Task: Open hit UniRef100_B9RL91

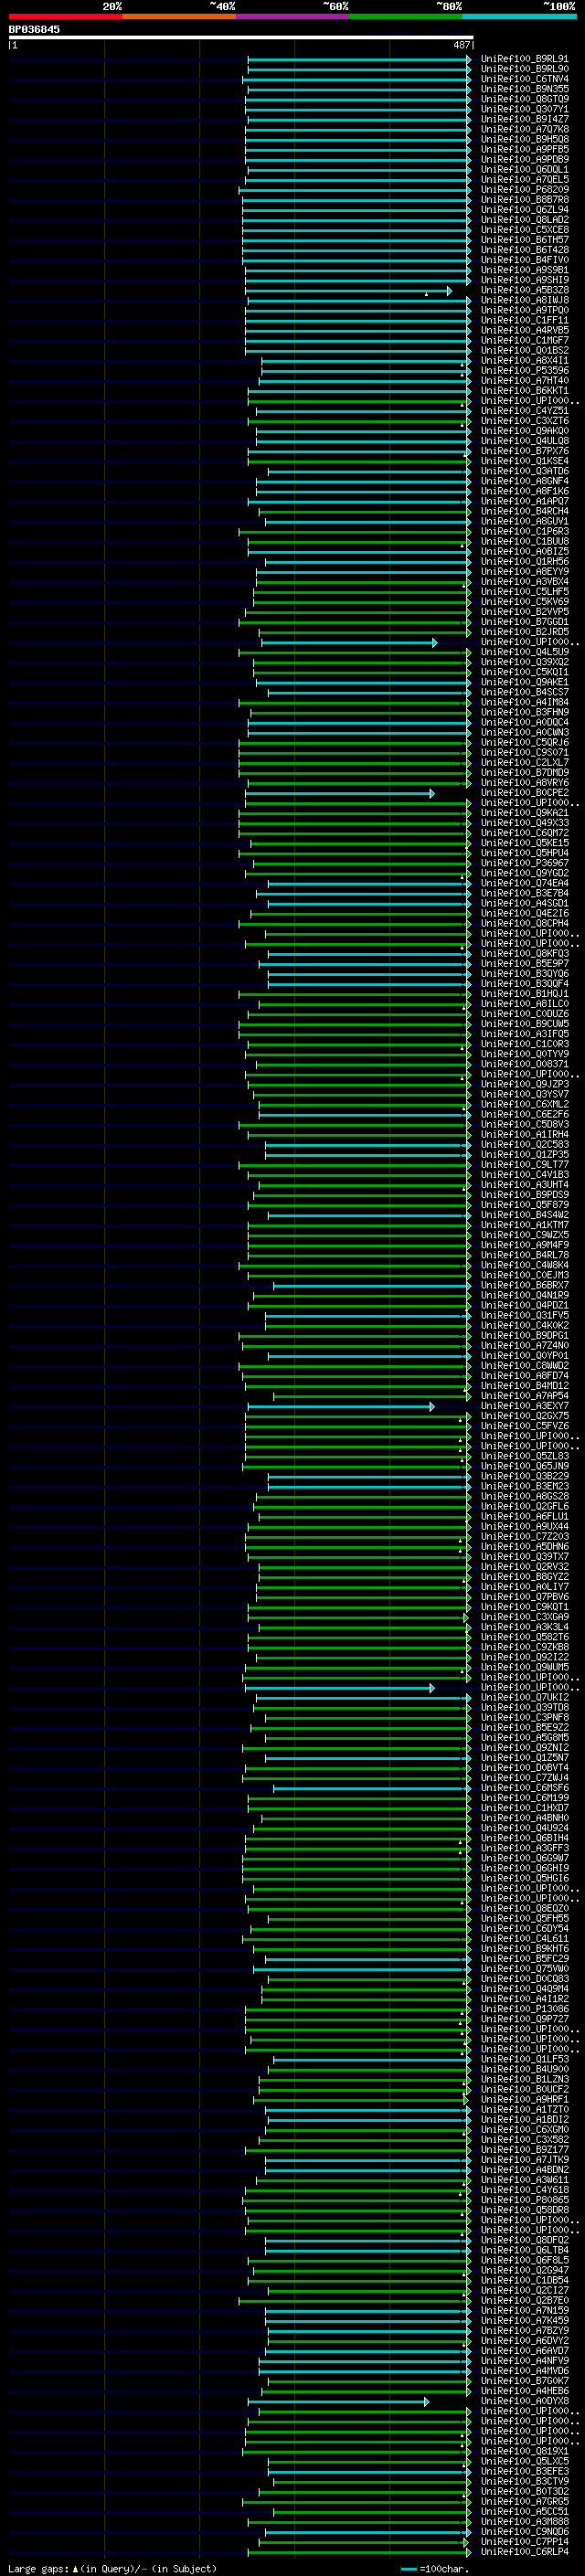Action: [524, 59]
